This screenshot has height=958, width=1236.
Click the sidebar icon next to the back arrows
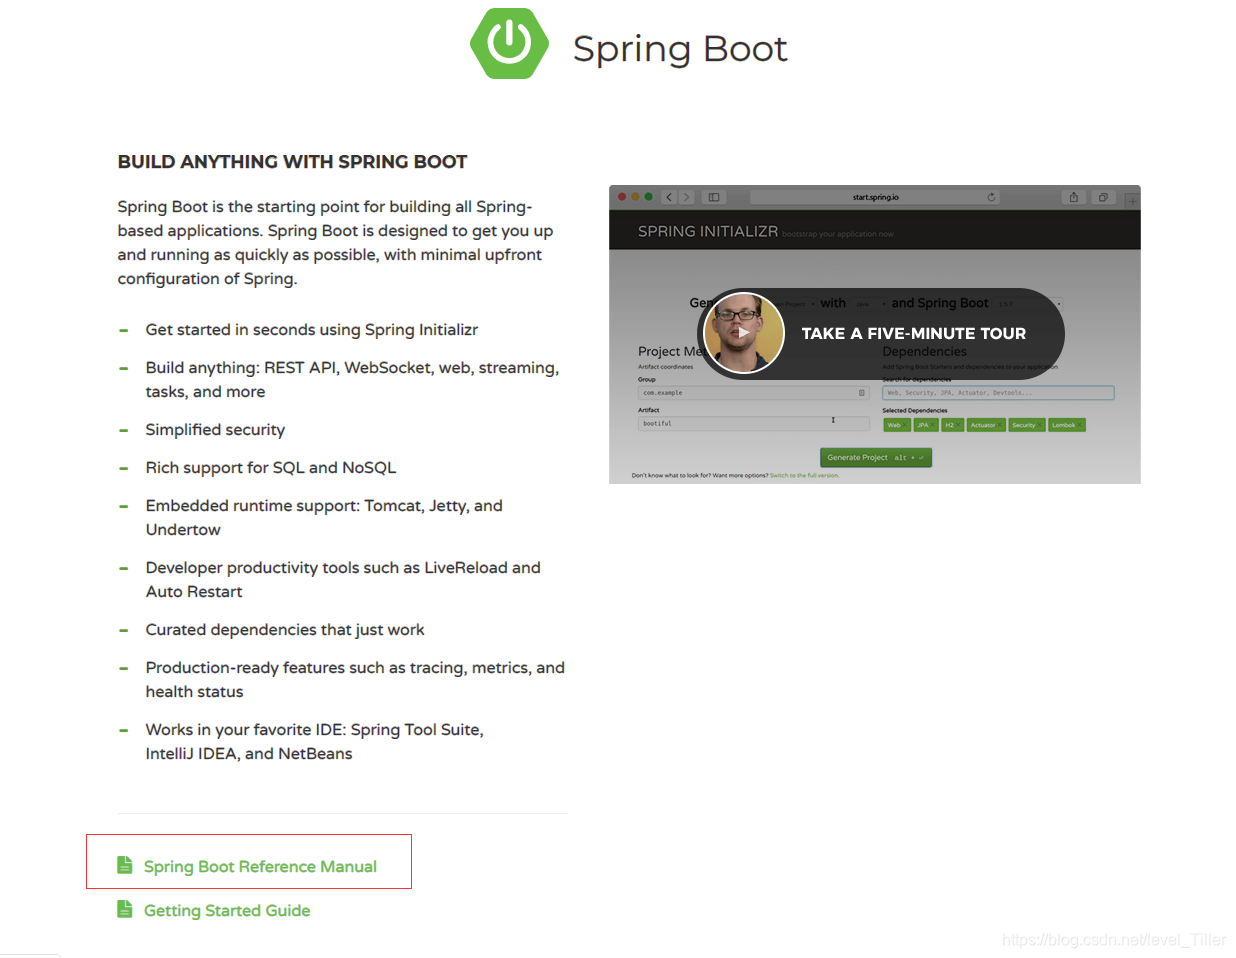point(714,197)
